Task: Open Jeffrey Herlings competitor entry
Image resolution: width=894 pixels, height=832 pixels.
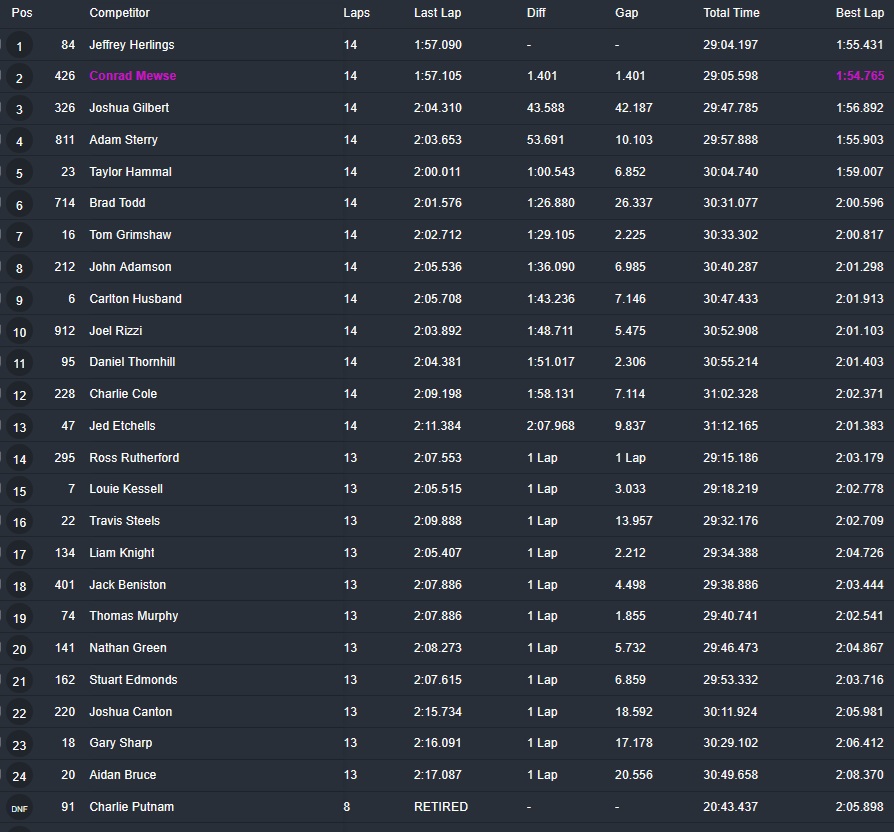Action: 131,45
